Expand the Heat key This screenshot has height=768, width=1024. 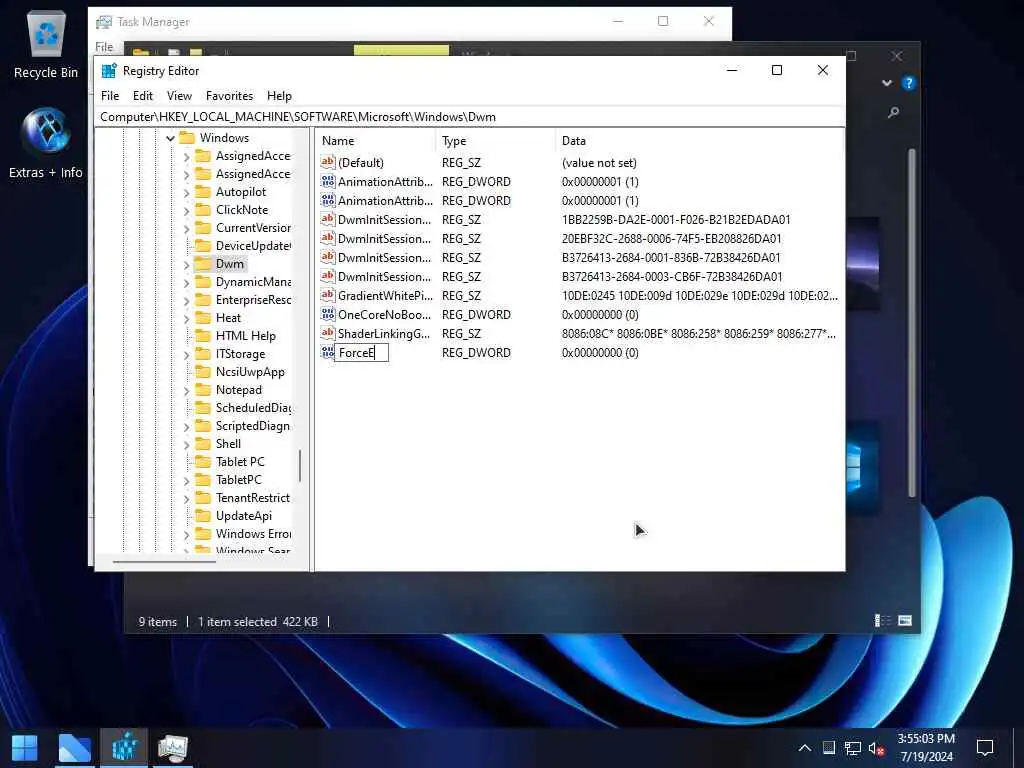(186, 319)
